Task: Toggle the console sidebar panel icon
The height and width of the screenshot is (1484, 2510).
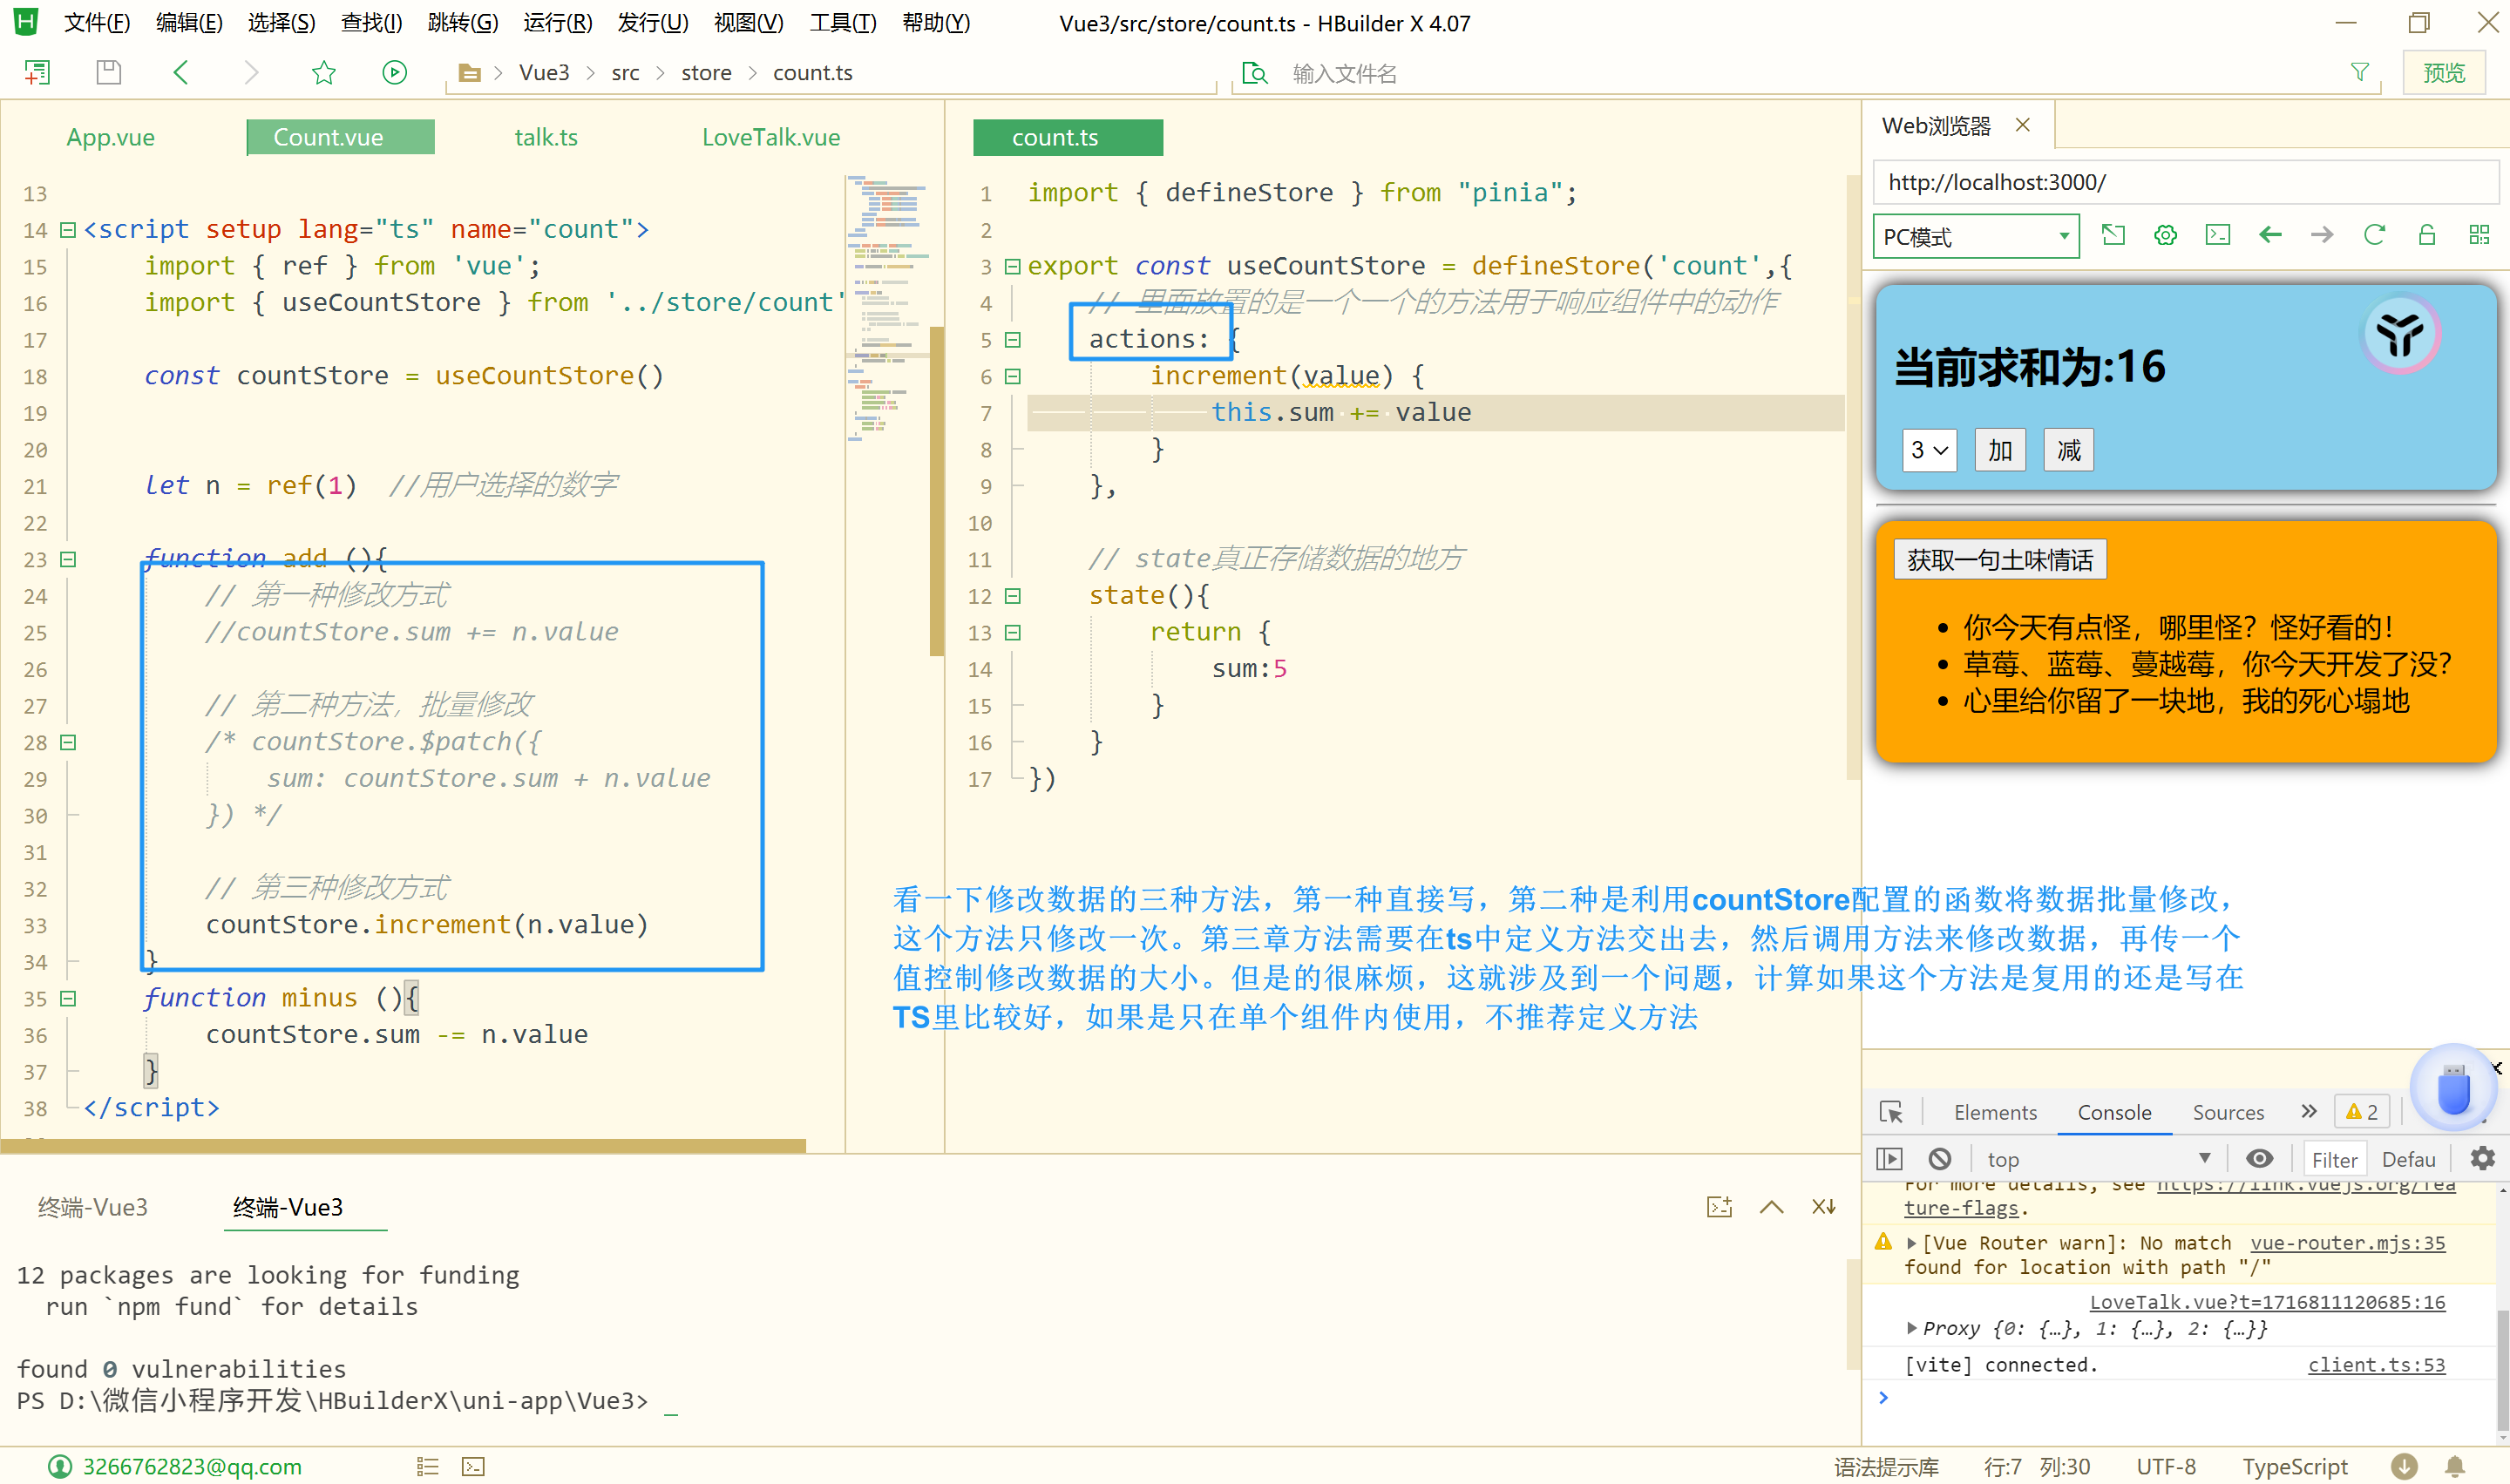Action: pos(1889,1159)
